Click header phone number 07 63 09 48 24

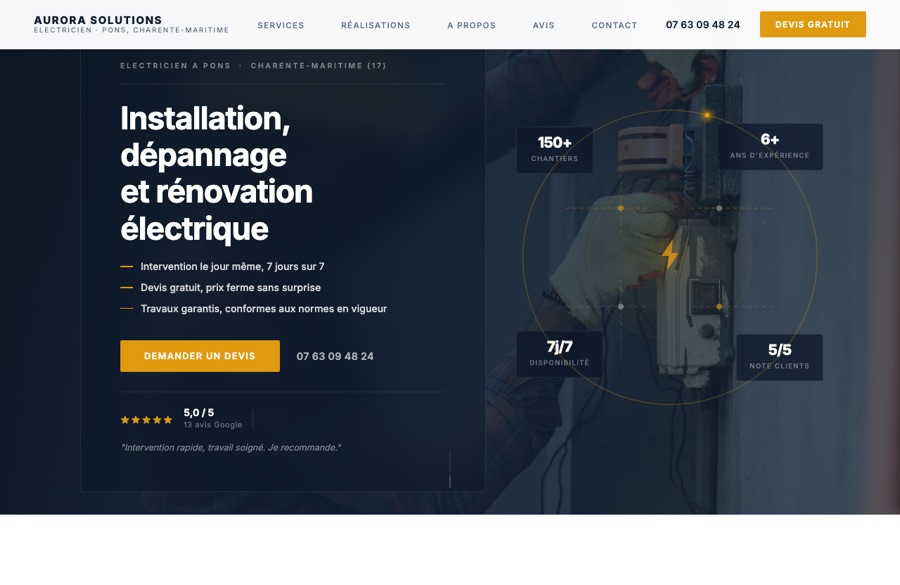(703, 25)
